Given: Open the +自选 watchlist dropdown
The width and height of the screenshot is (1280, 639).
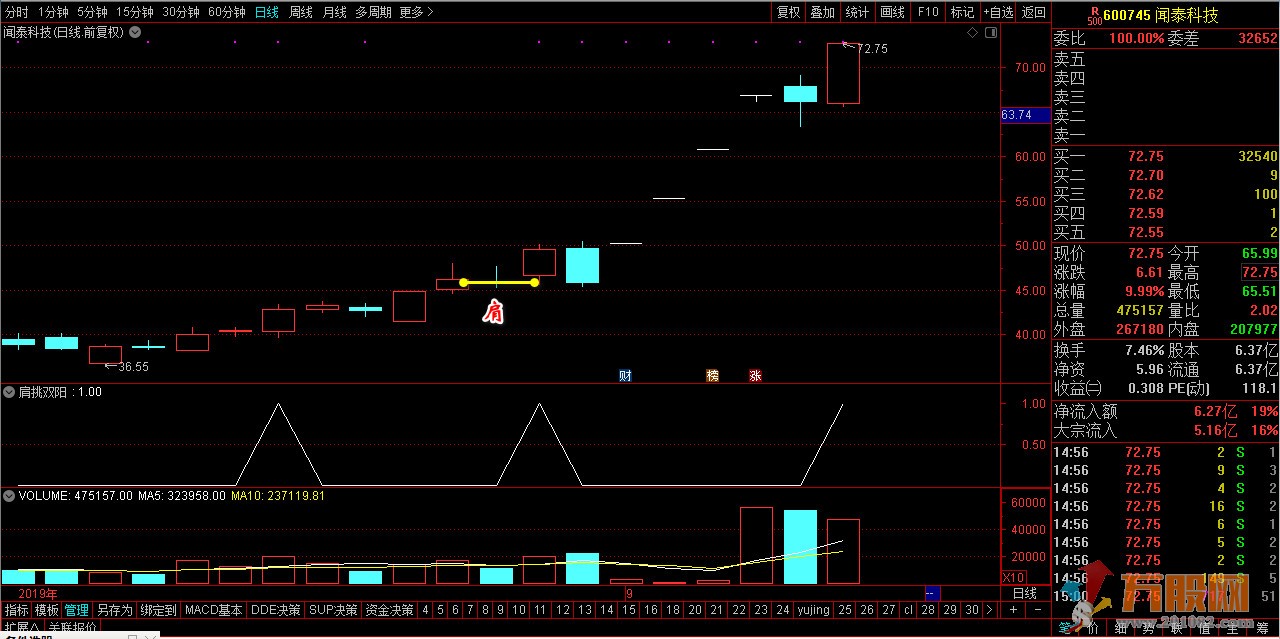Looking at the screenshot, I should click(x=1000, y=12).
